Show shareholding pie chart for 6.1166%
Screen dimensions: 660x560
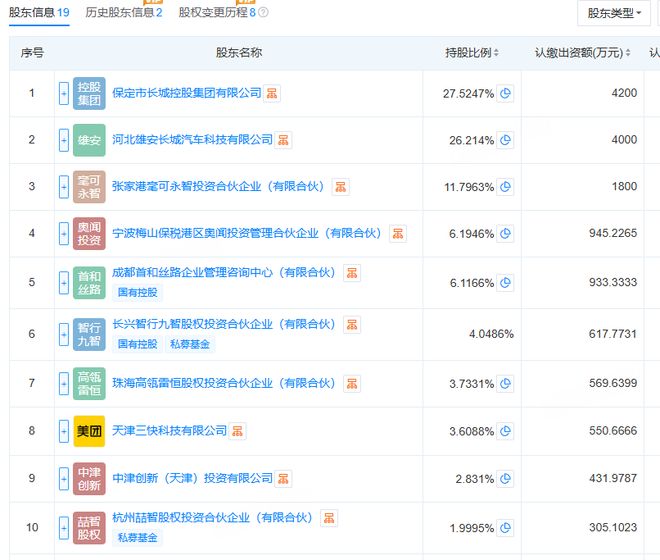pyautogui.click(x=505, y=283)
